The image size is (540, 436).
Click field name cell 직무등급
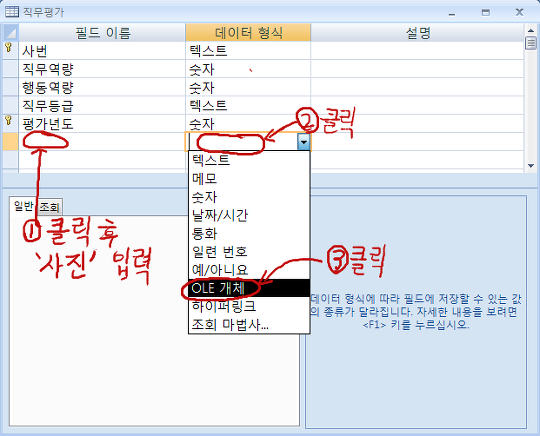point(102,105)
